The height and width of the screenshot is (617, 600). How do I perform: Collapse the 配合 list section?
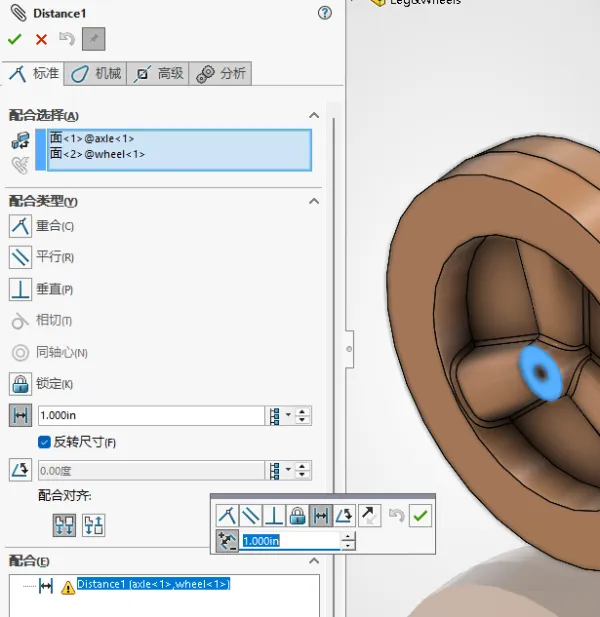coord(314,561)
